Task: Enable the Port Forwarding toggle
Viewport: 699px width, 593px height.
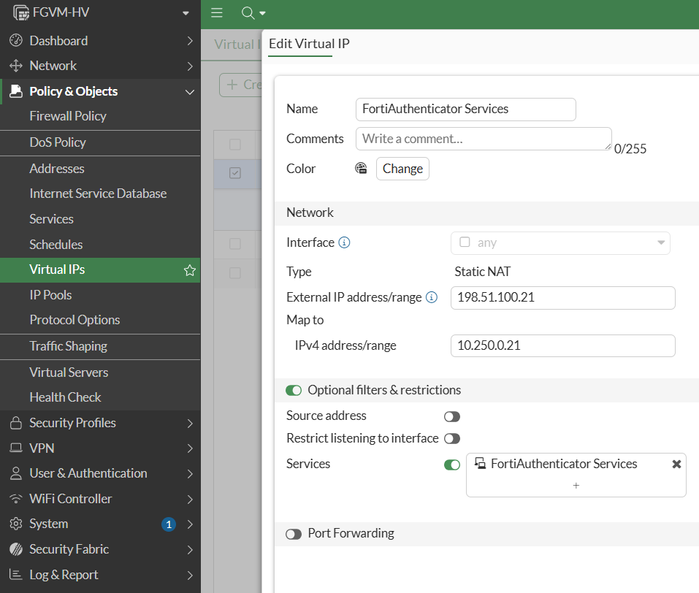Action: click(293, 534)
